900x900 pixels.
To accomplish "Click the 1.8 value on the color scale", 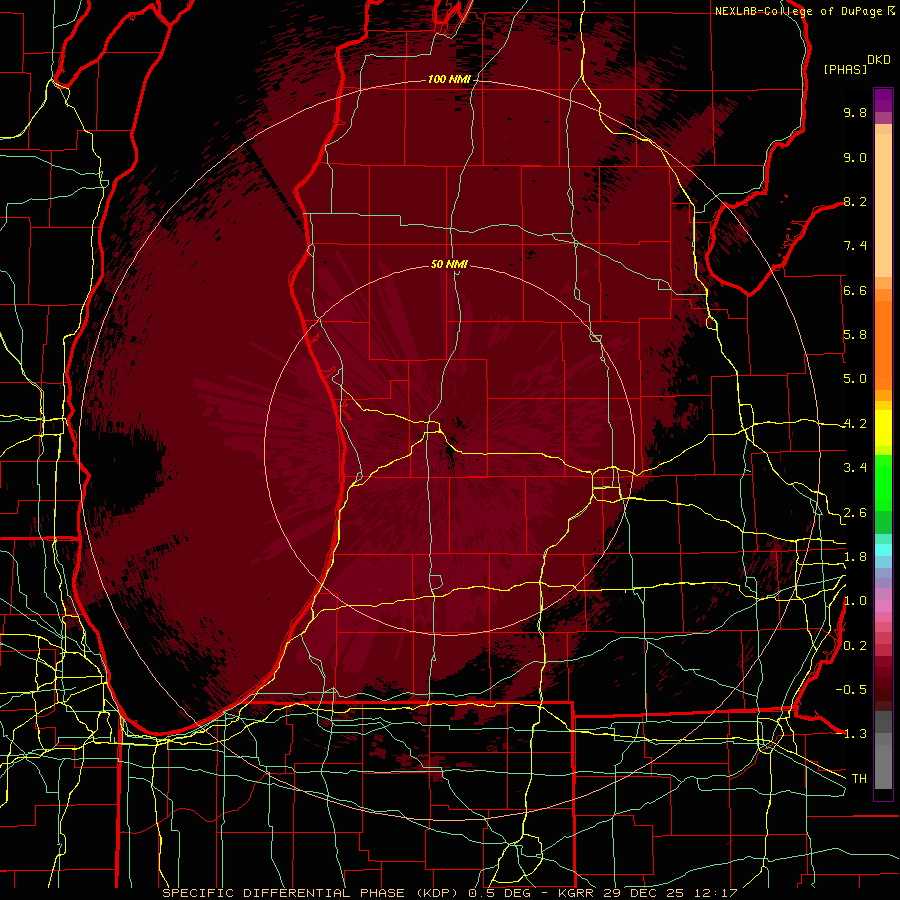I will coord(855,557).
